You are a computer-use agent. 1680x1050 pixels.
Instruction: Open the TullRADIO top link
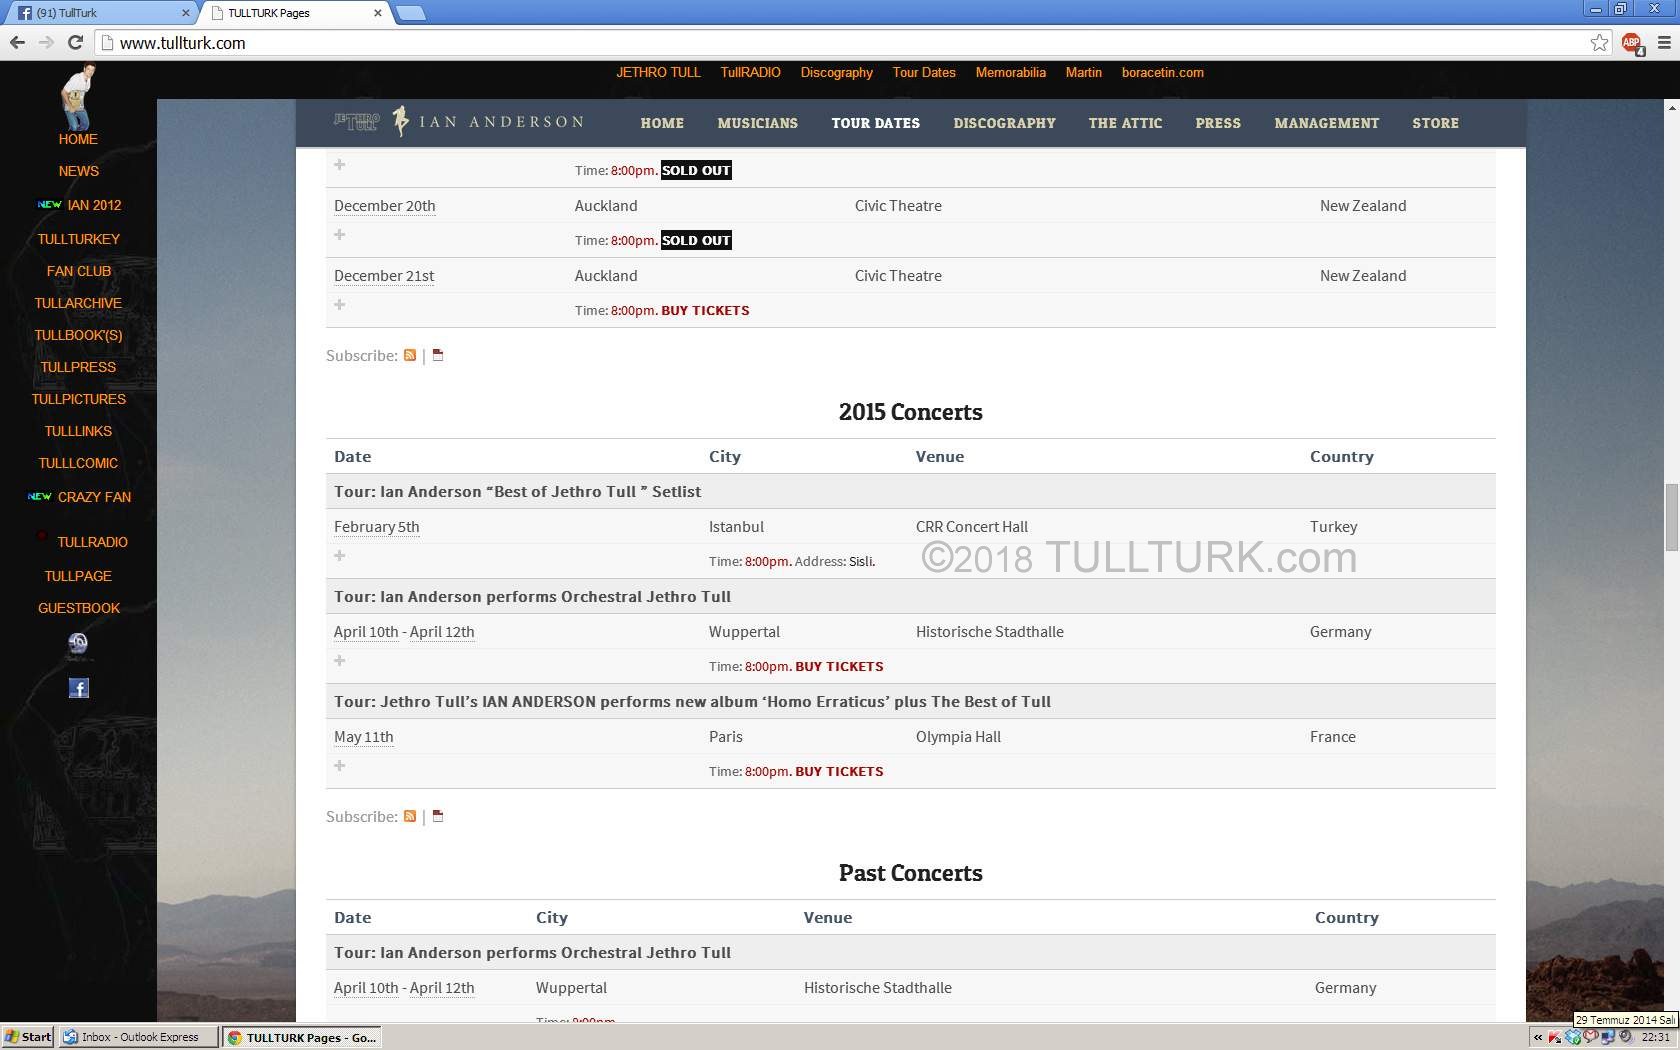(x=750, y=72)
